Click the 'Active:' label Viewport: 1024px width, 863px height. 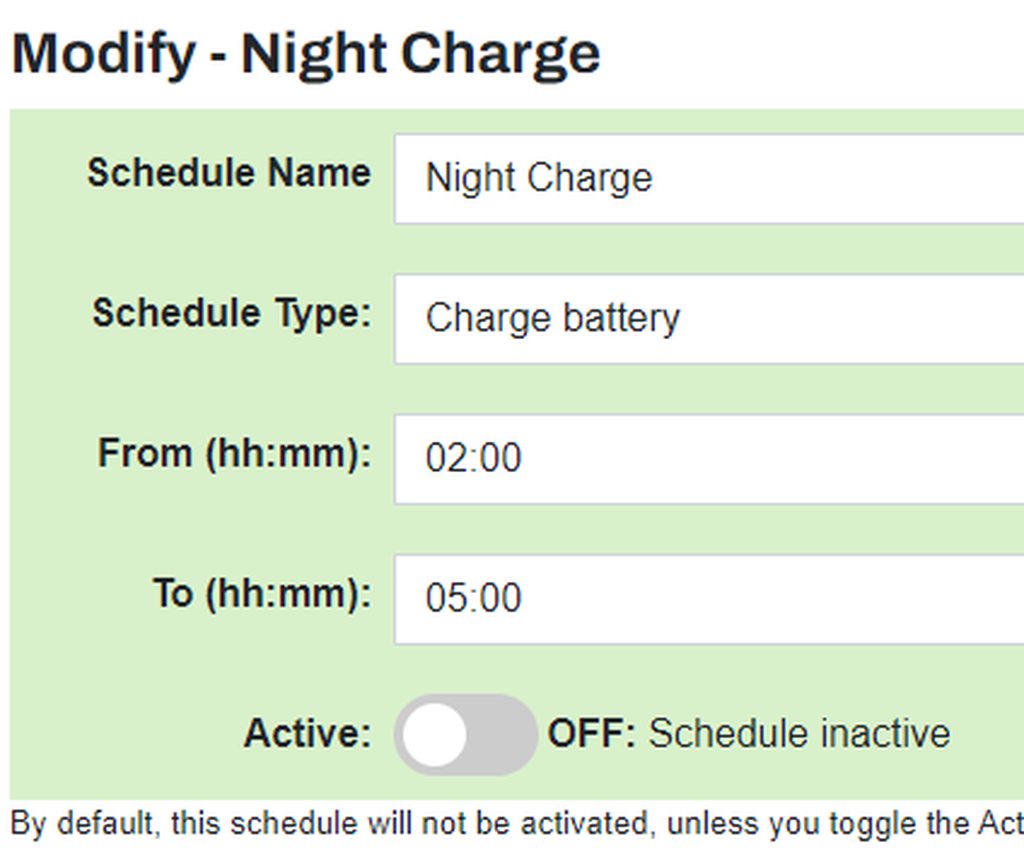(x=307, y=734)
